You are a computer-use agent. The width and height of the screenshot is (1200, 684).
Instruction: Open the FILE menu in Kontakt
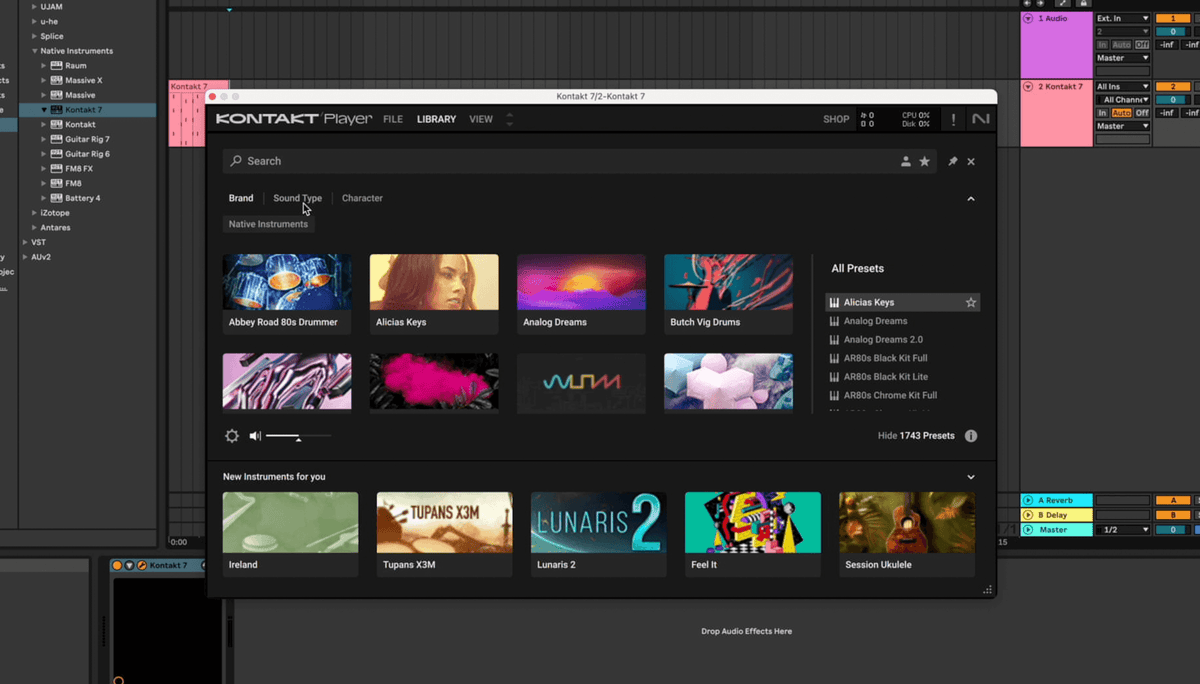[x=393, y=119]
